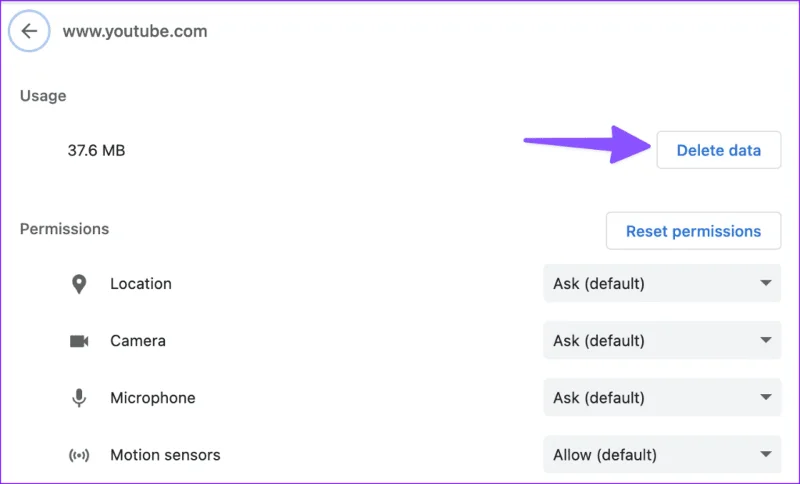
Task: Delete YouTube site data
Action: pos(718,150)
